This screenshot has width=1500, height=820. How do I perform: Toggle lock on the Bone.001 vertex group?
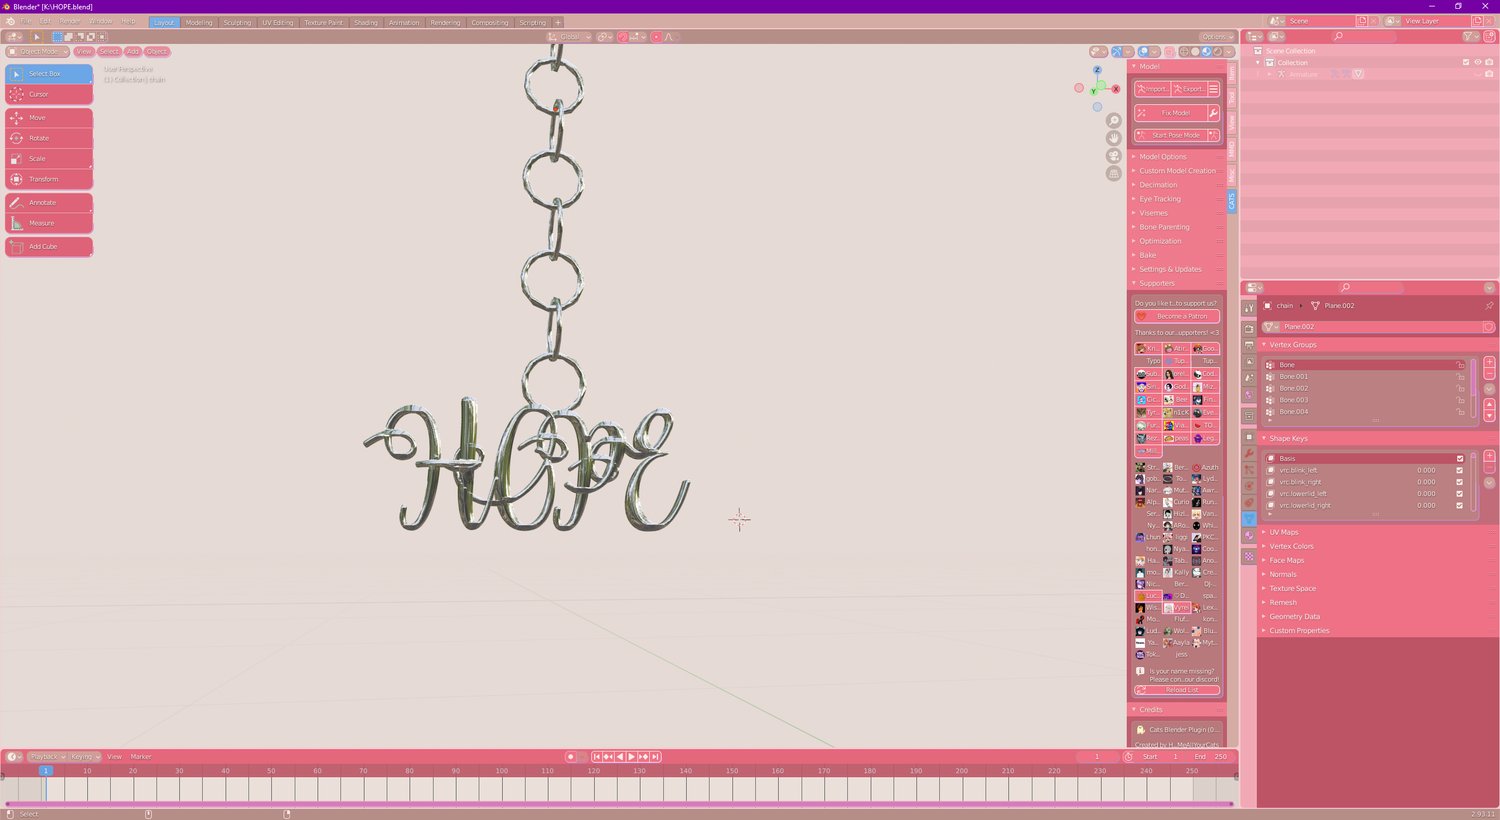[x=1461, y=377]
